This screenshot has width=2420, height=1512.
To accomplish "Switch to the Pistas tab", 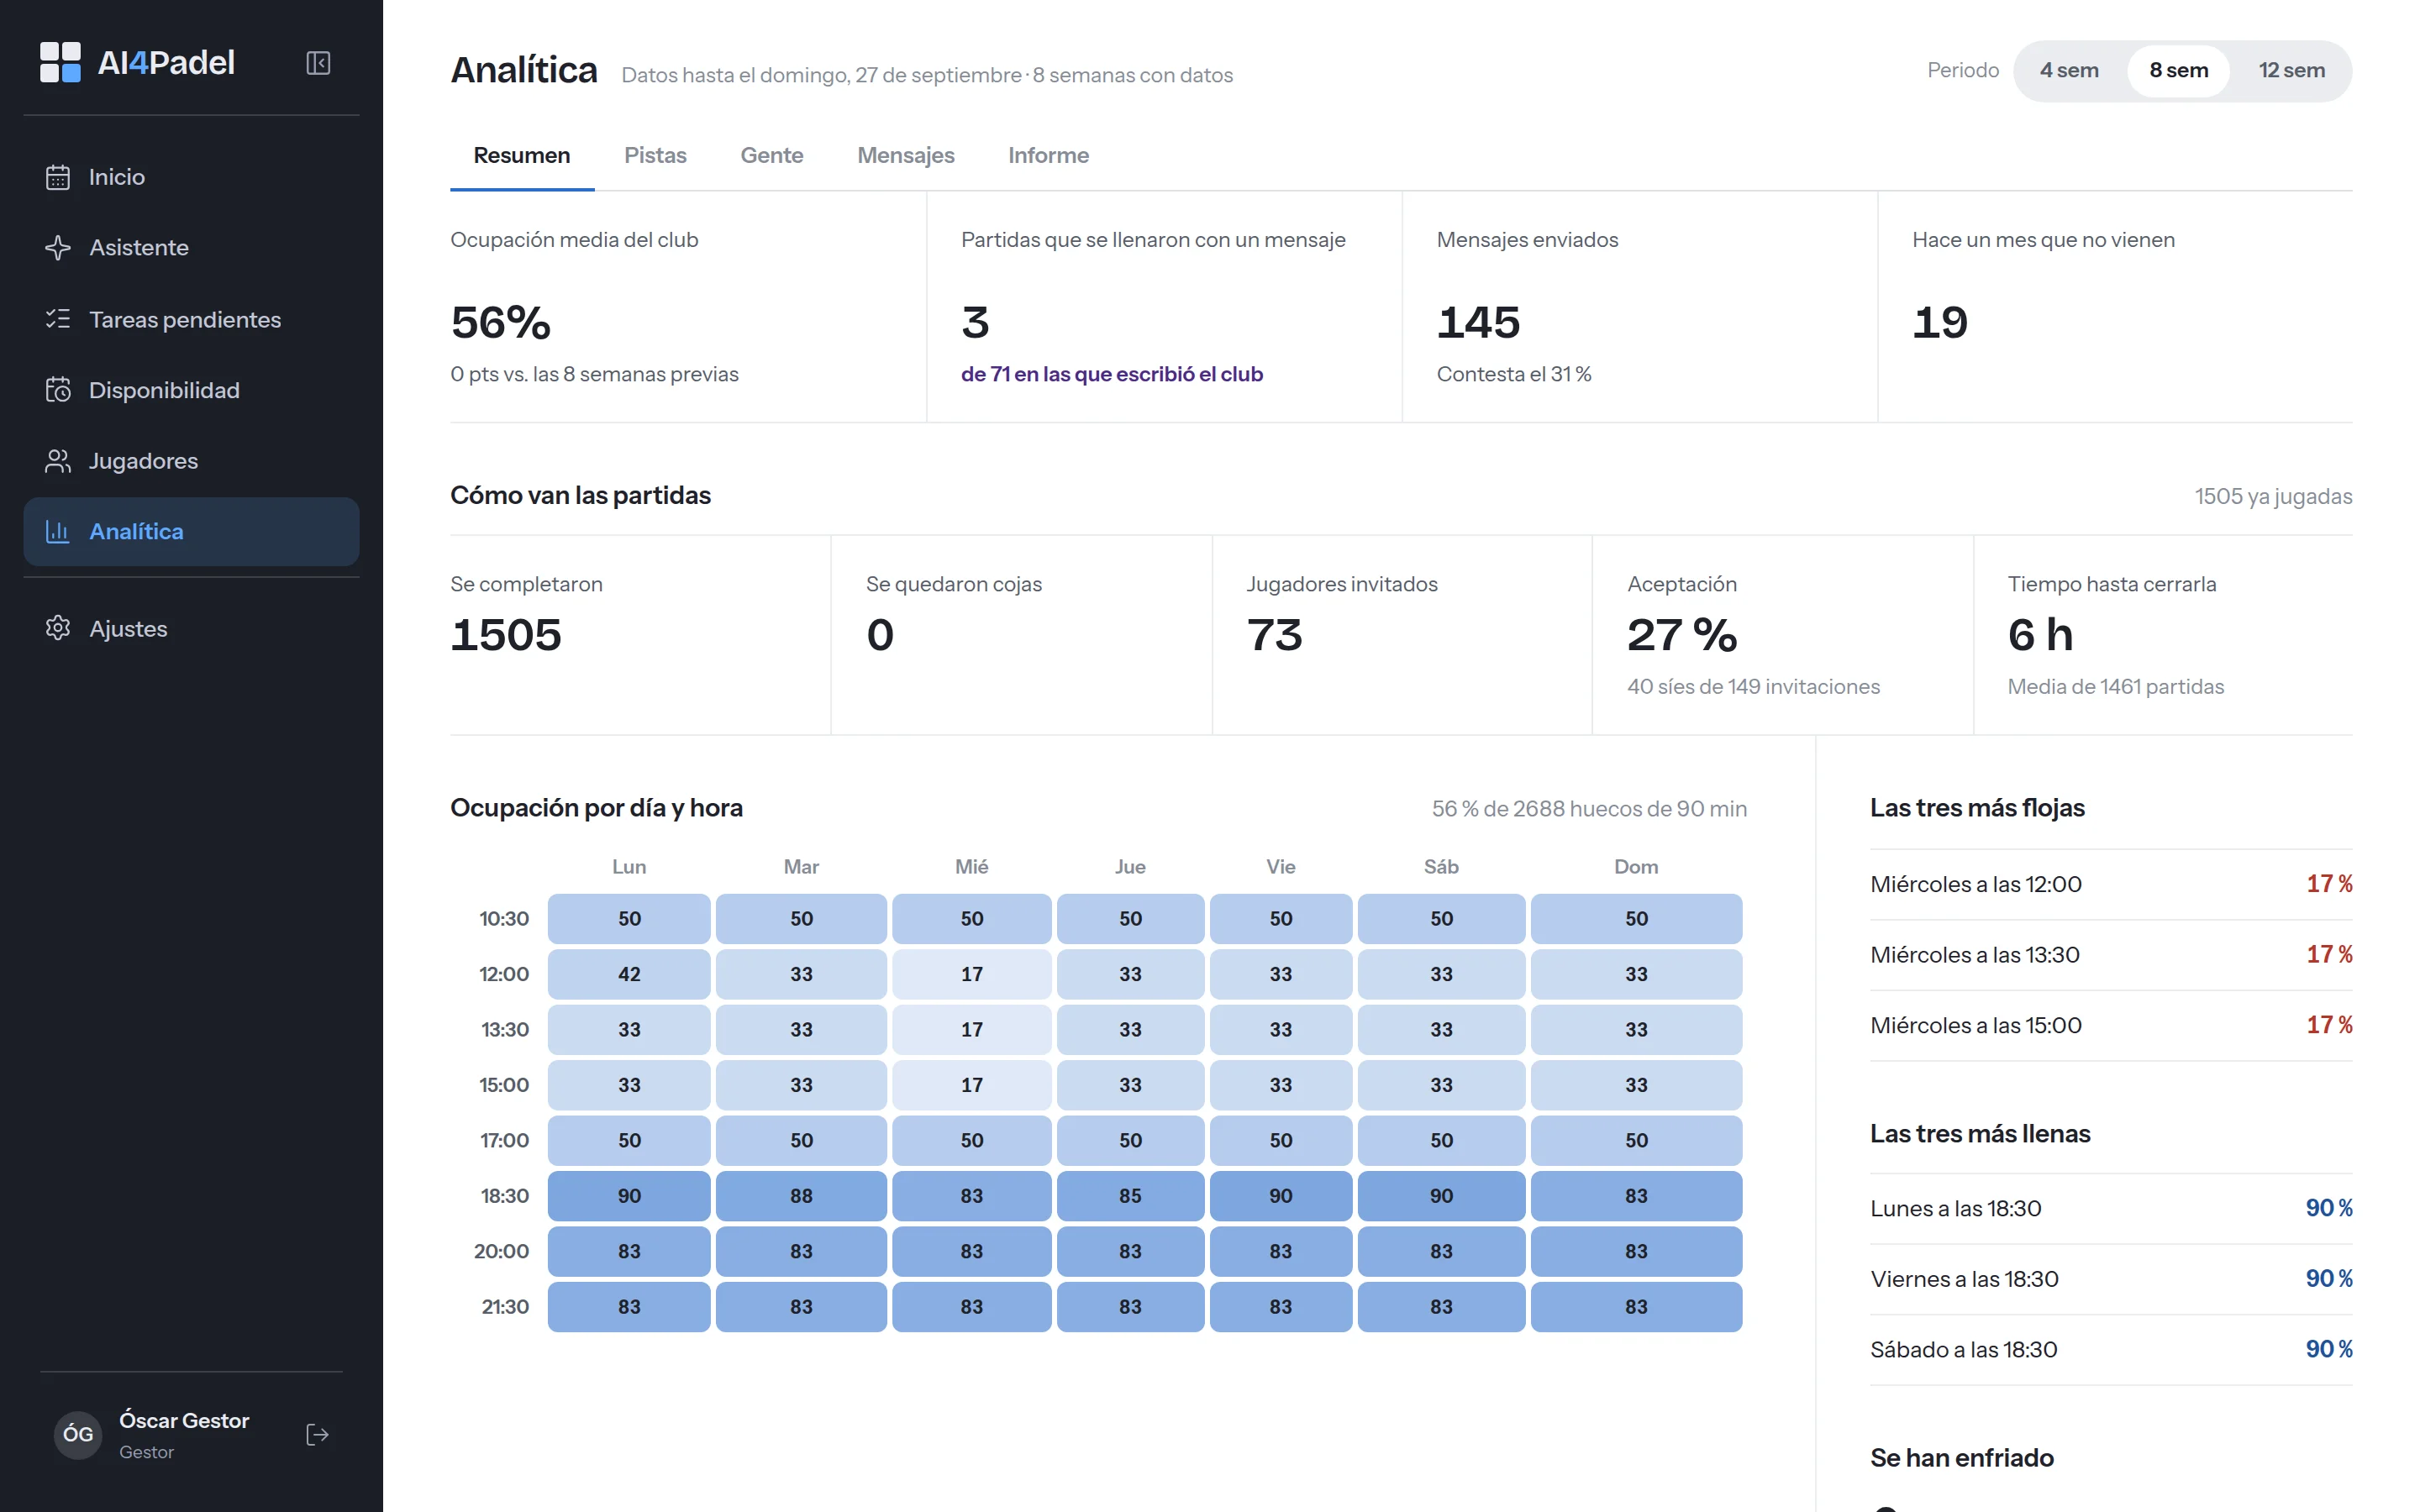I will (655, 156).
